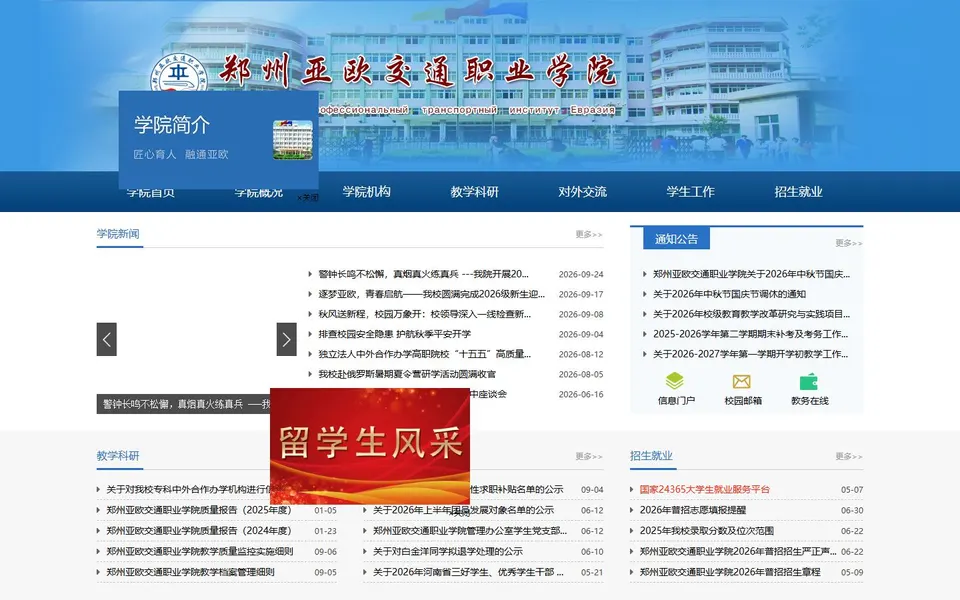The width and height of the screenshot is (960, 600).
Task: Open 郑州亚欧交通职业学院2026年普招招生严正声明
Action: pos(738,552)
